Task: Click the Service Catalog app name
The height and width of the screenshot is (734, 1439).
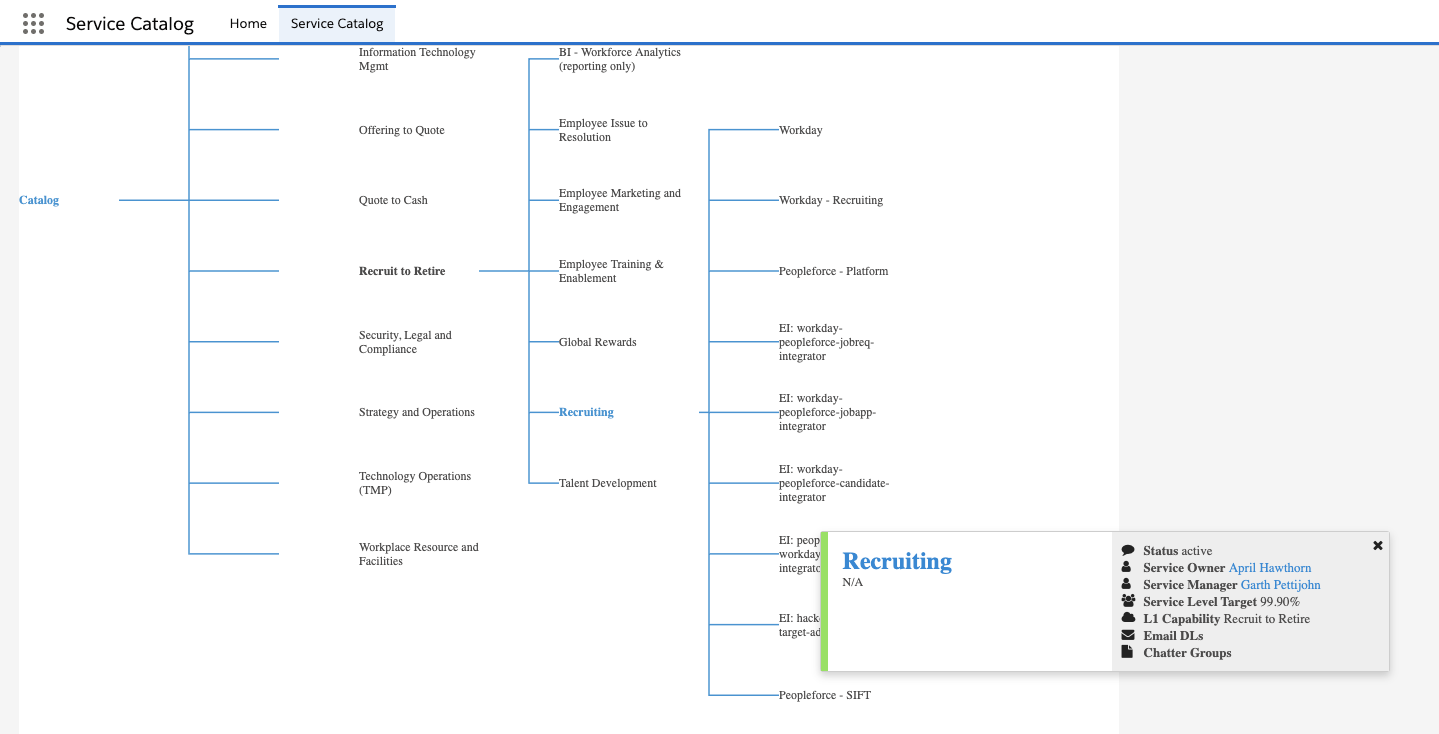Action: (x=130, y=24)
